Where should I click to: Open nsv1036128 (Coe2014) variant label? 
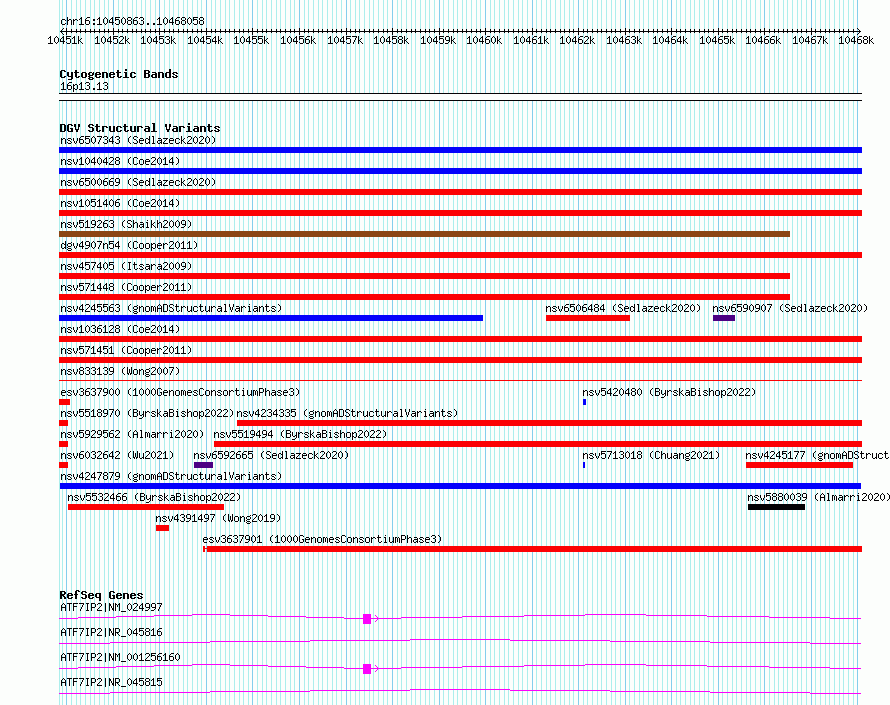click(120, 329)
